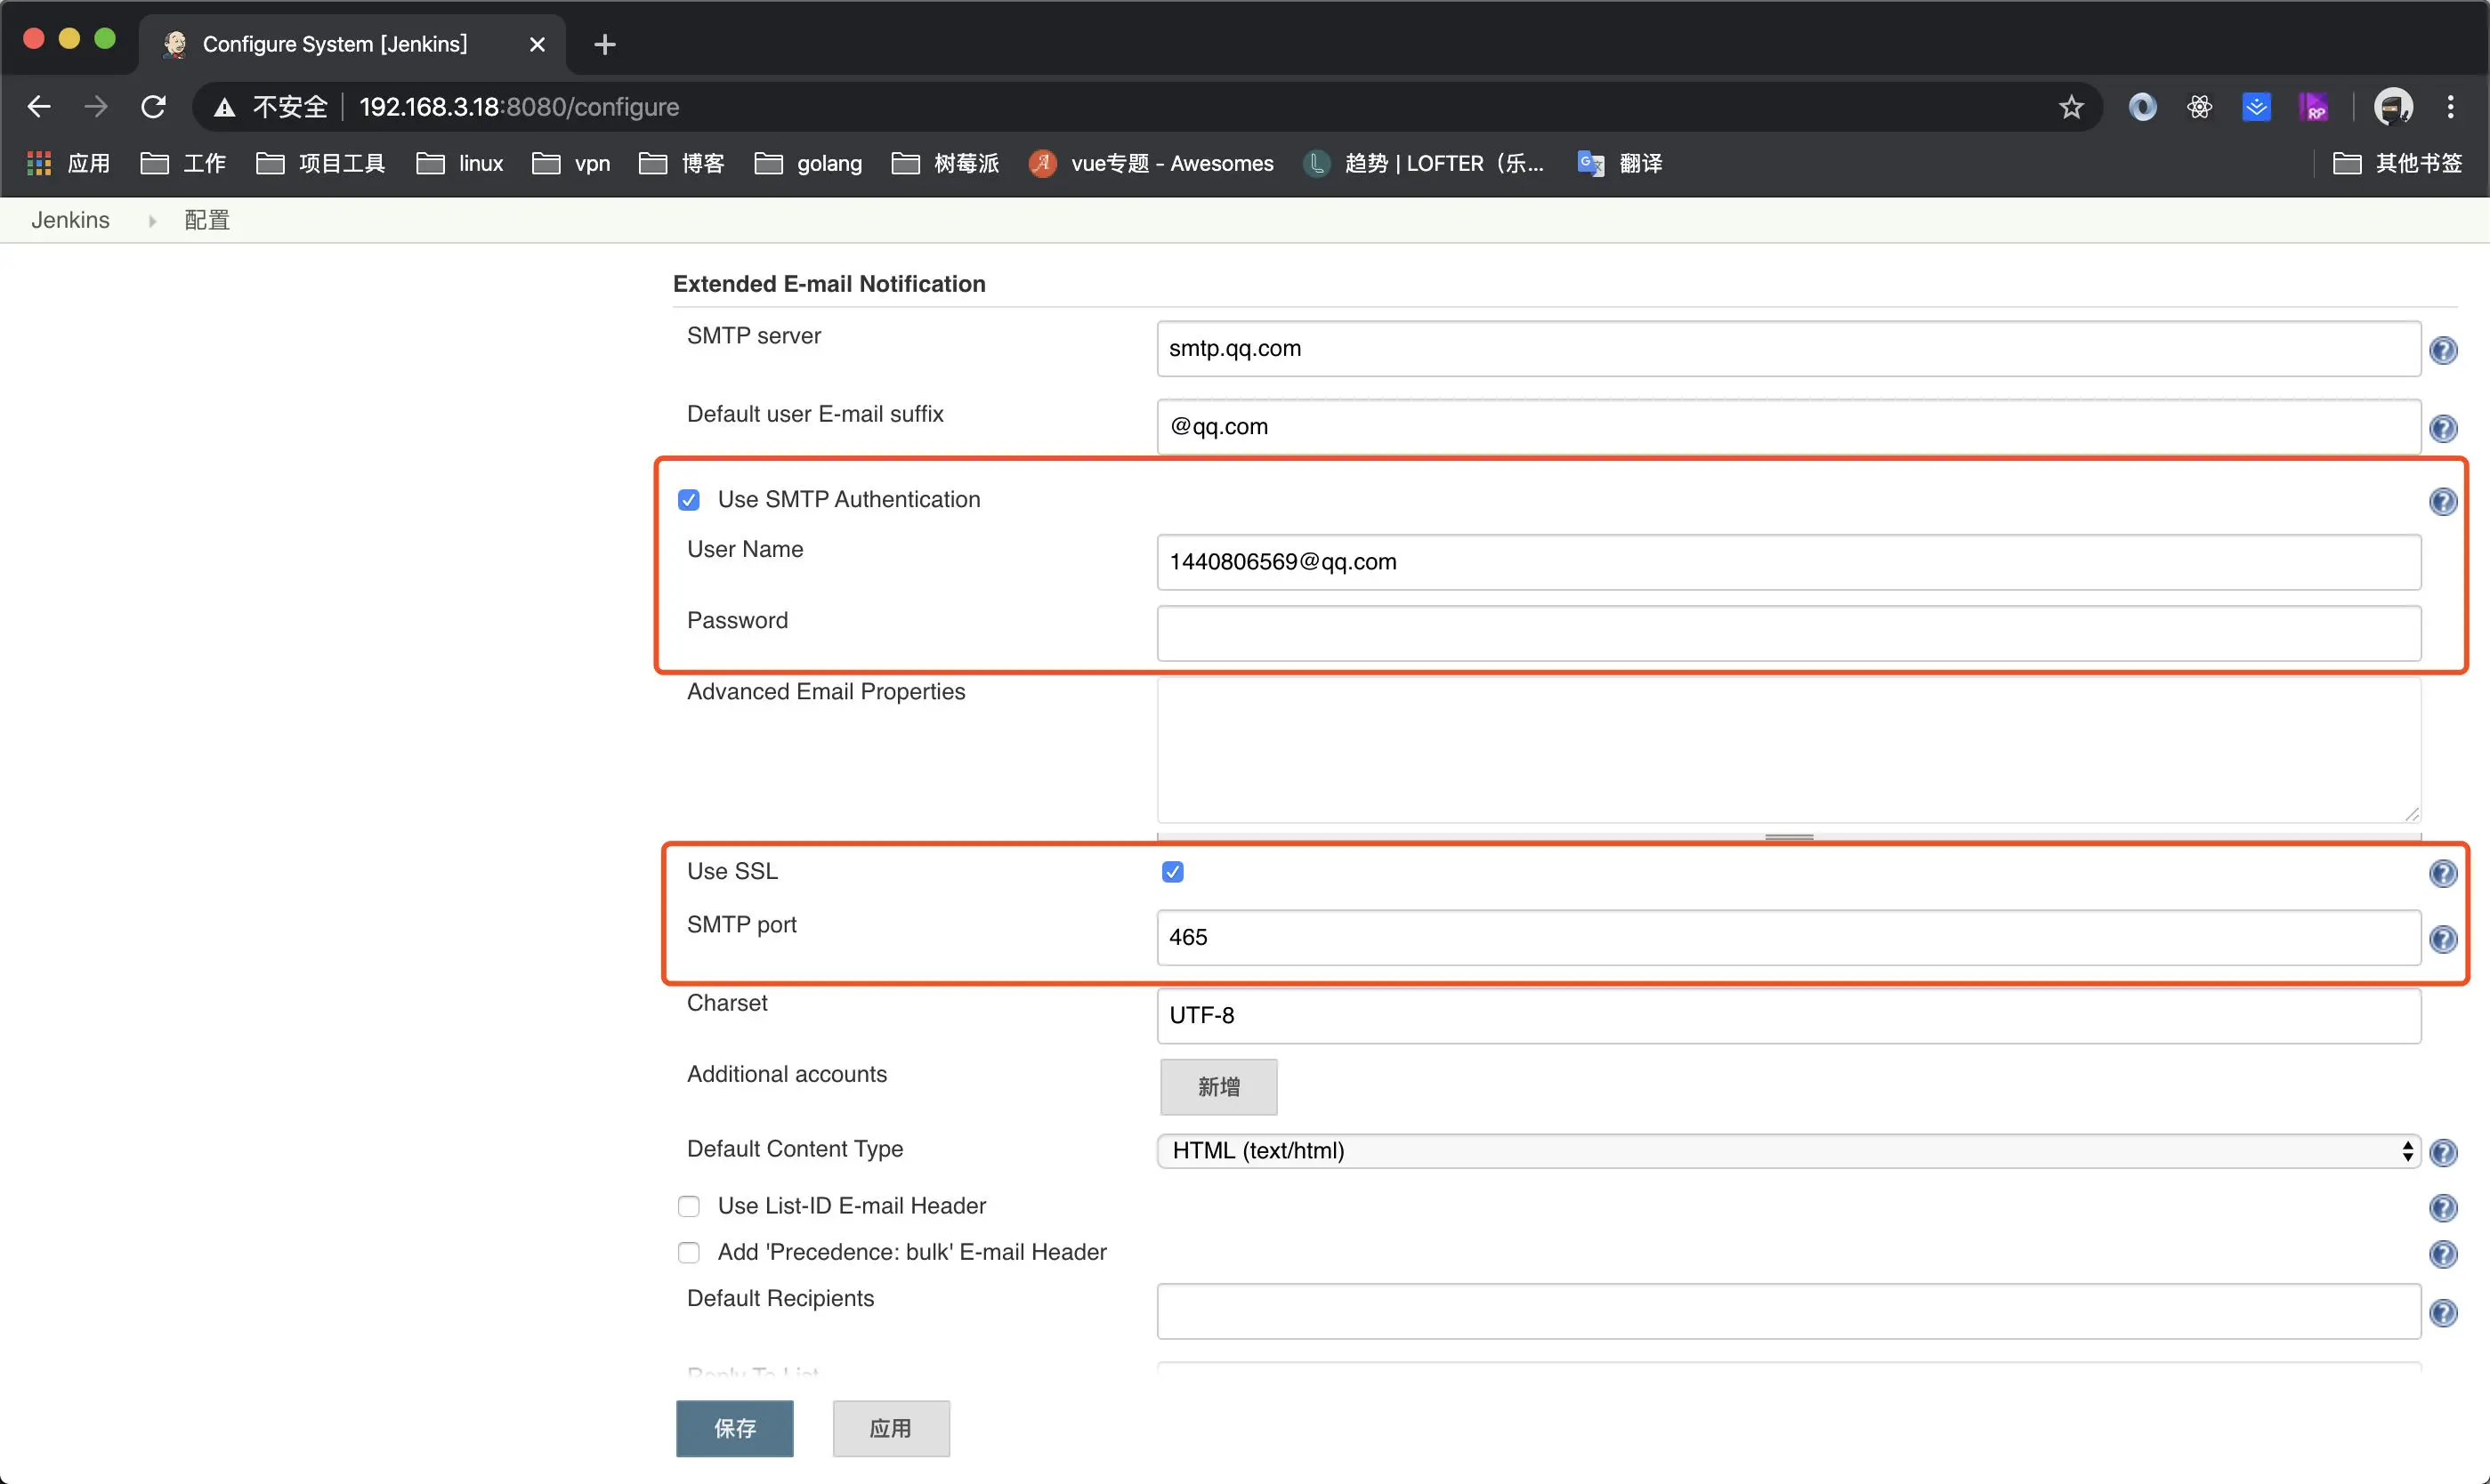
Task: Bookmark this page with the star icon
Action: 2070,107
